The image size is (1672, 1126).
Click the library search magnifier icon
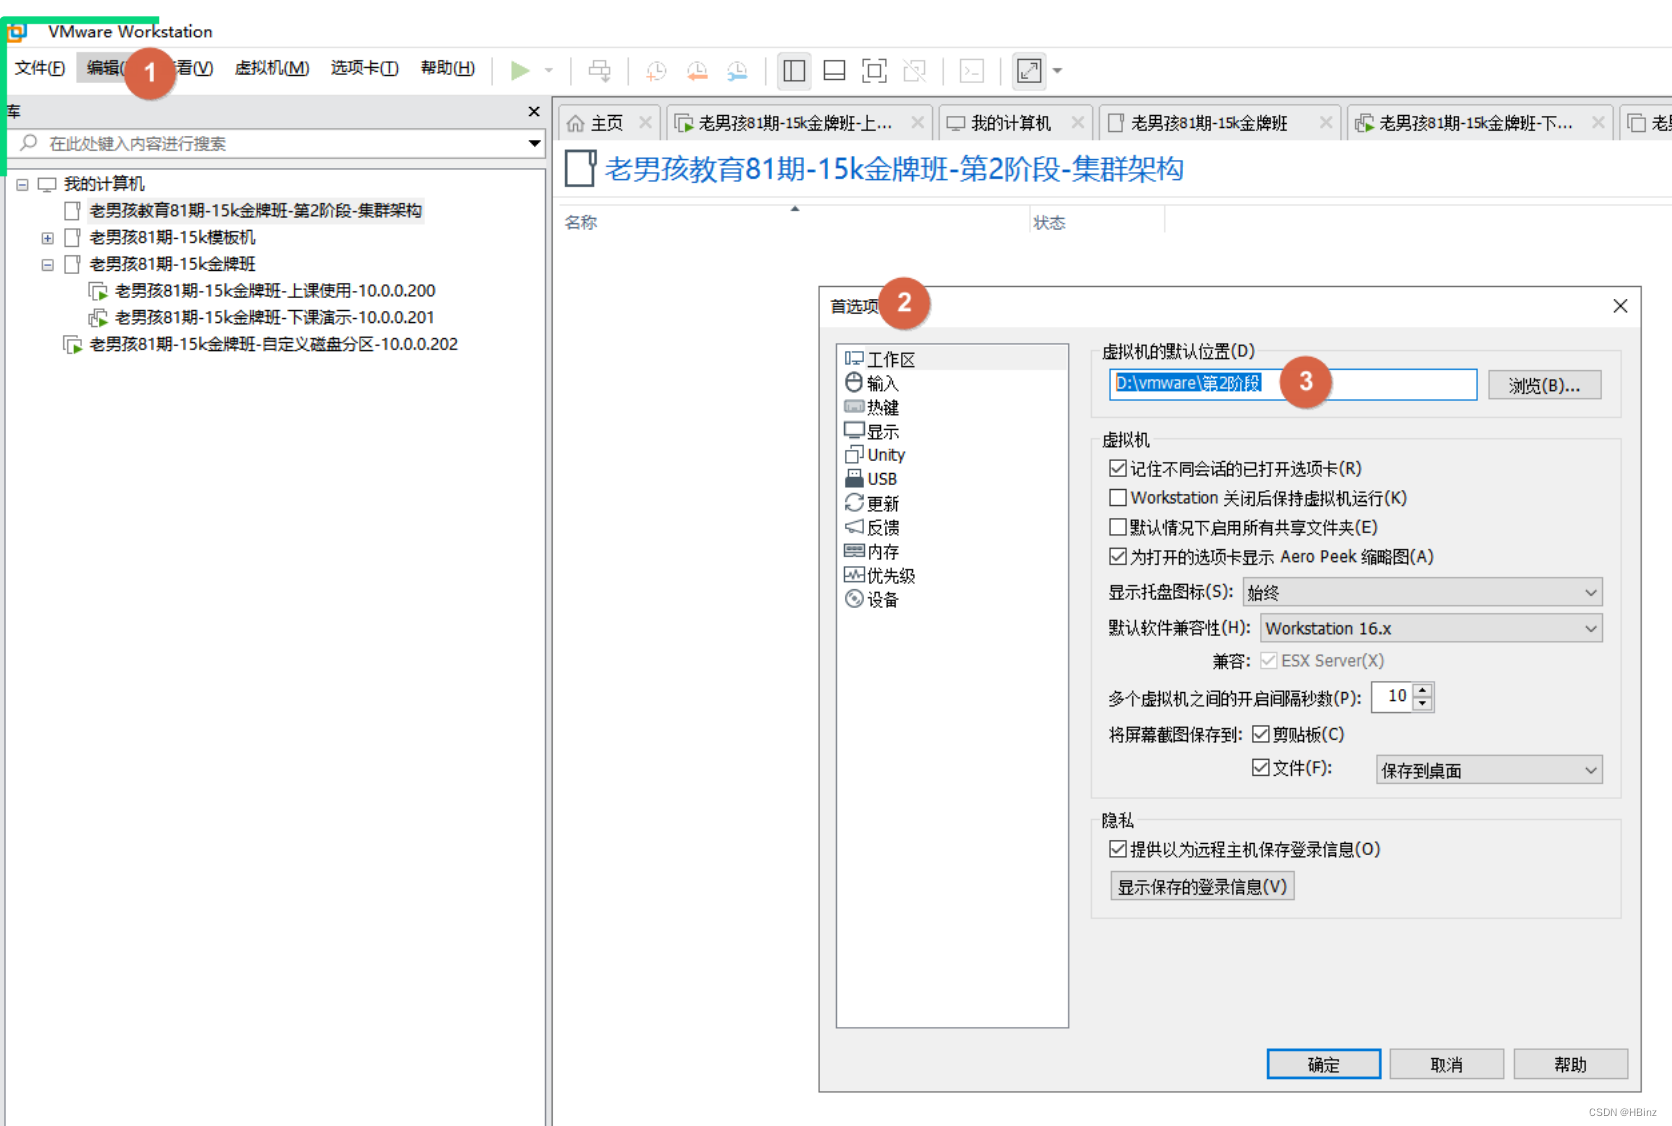click(x=29, y=143)
